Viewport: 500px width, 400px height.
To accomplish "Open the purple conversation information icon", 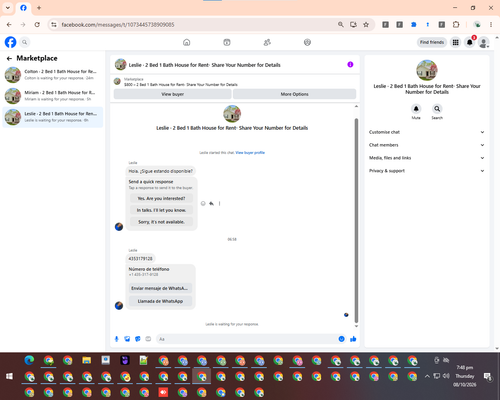I will pyautogui.click(x=350, y=64).
